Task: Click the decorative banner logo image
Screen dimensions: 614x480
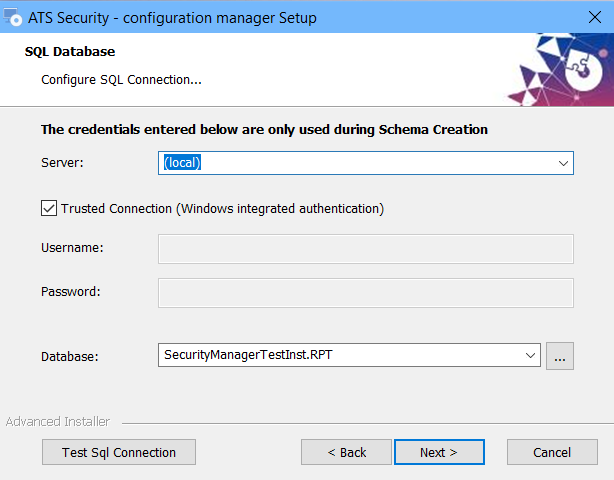Action: 561,70
